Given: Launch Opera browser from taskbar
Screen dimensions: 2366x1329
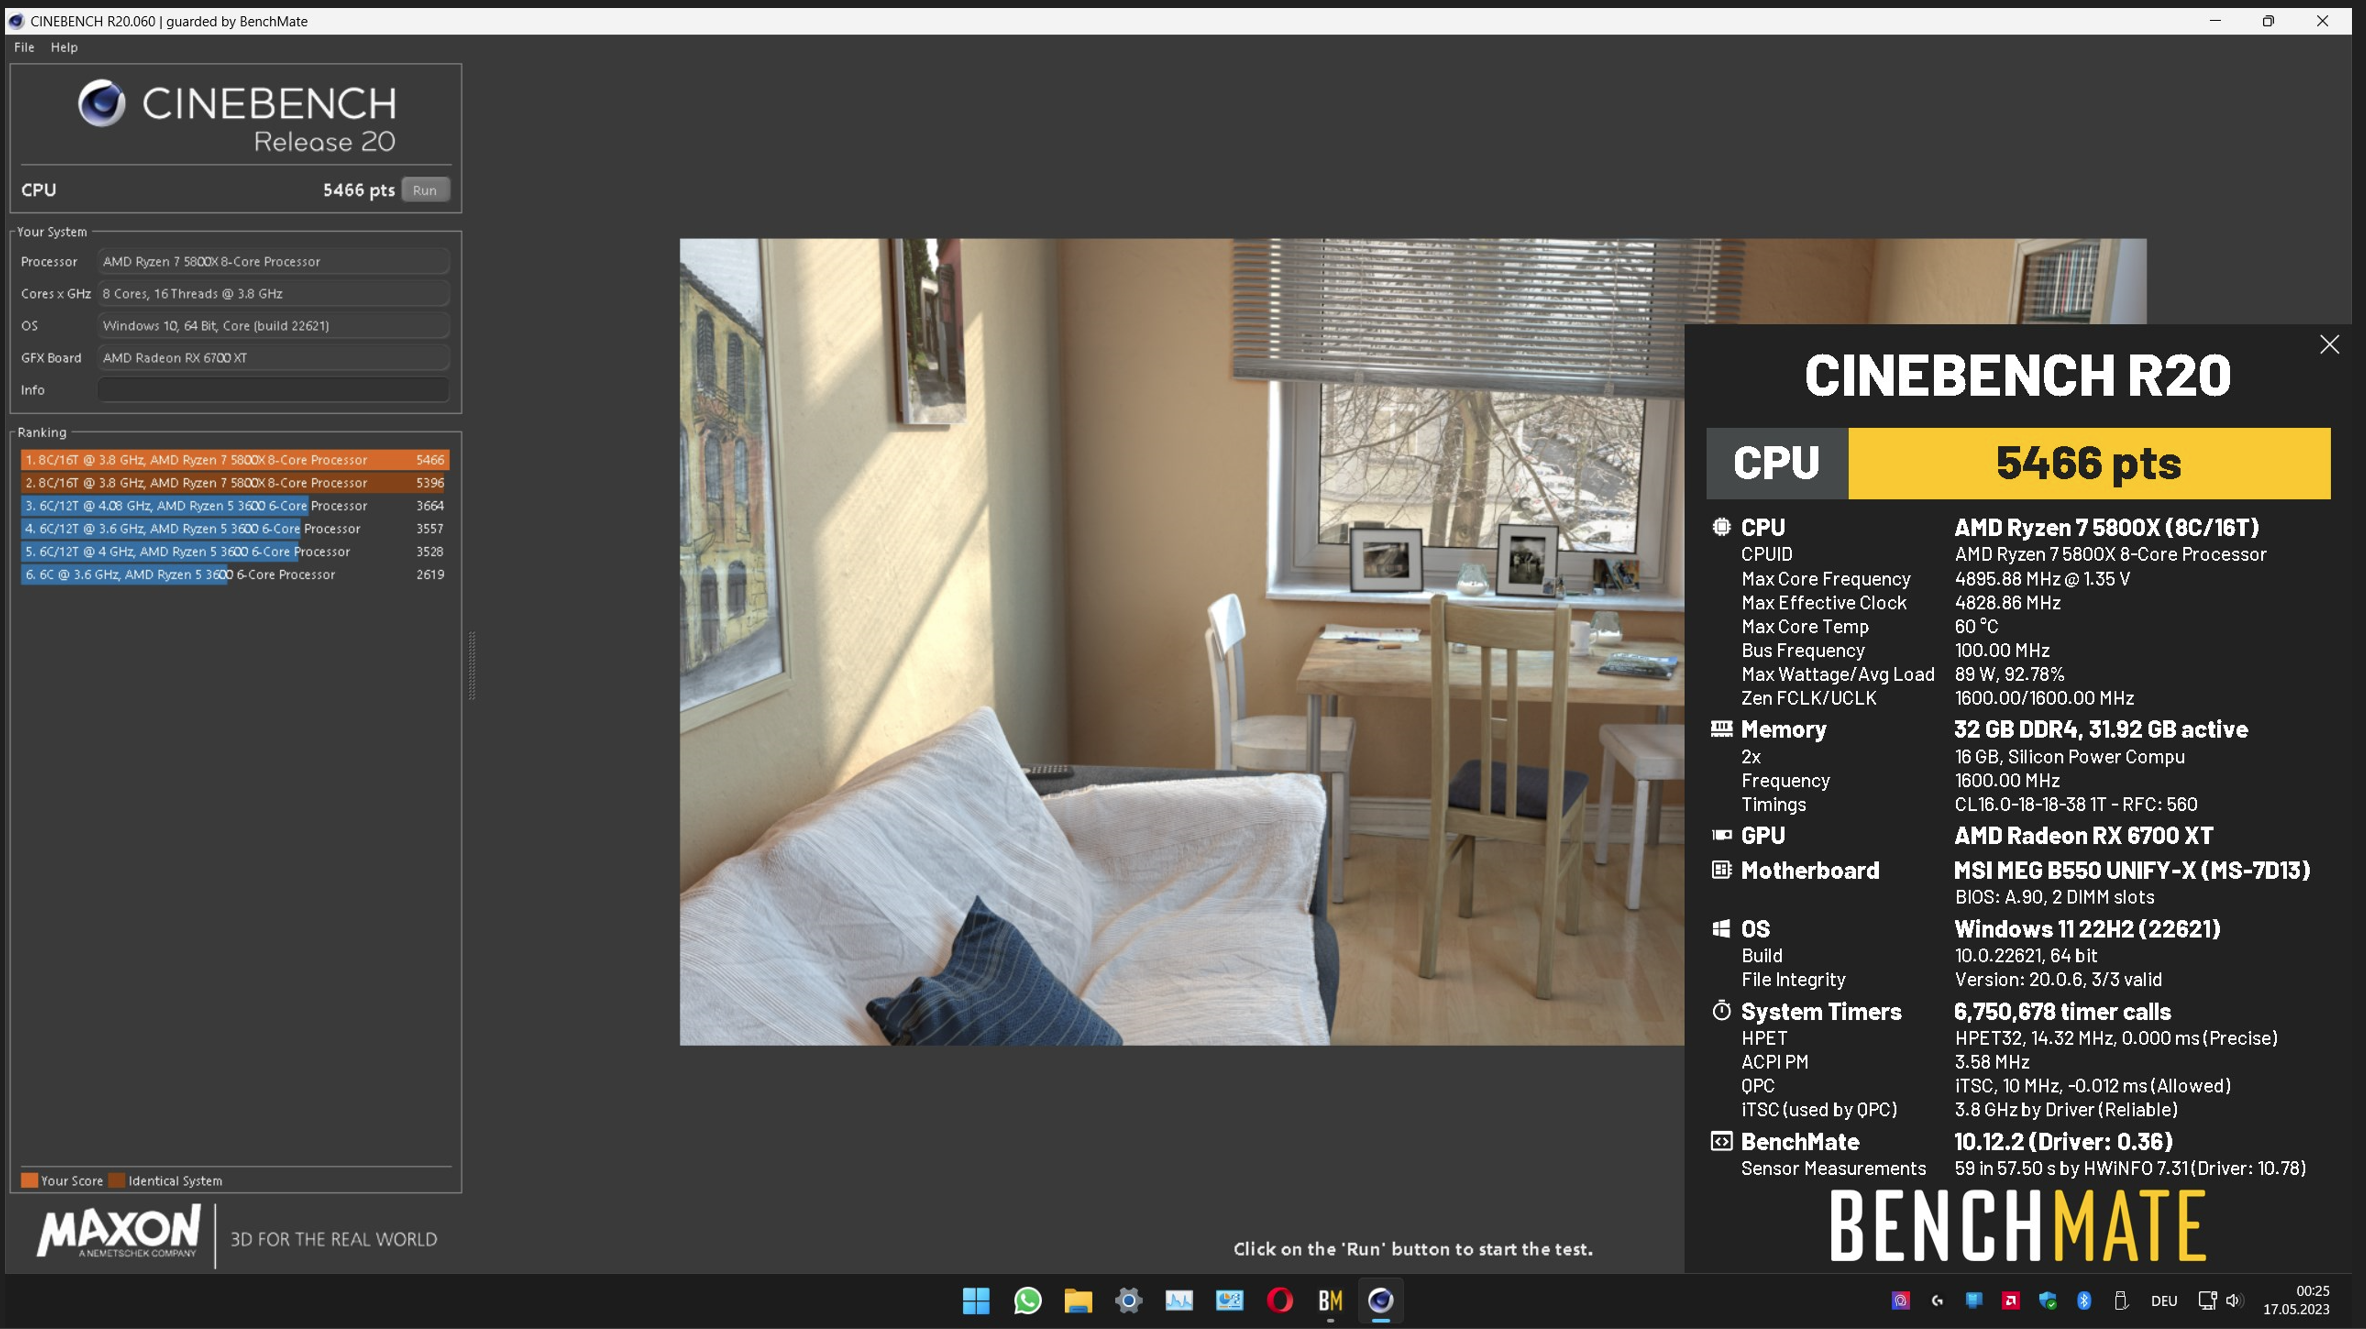Looking at the screenshot, I should (1279, 1300).
